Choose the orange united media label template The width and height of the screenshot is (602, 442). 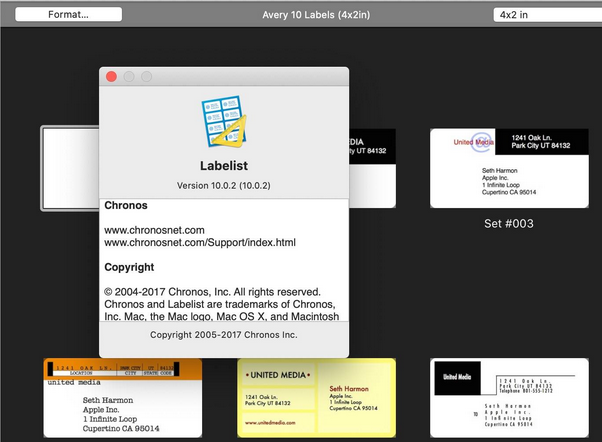coord(123,398)
